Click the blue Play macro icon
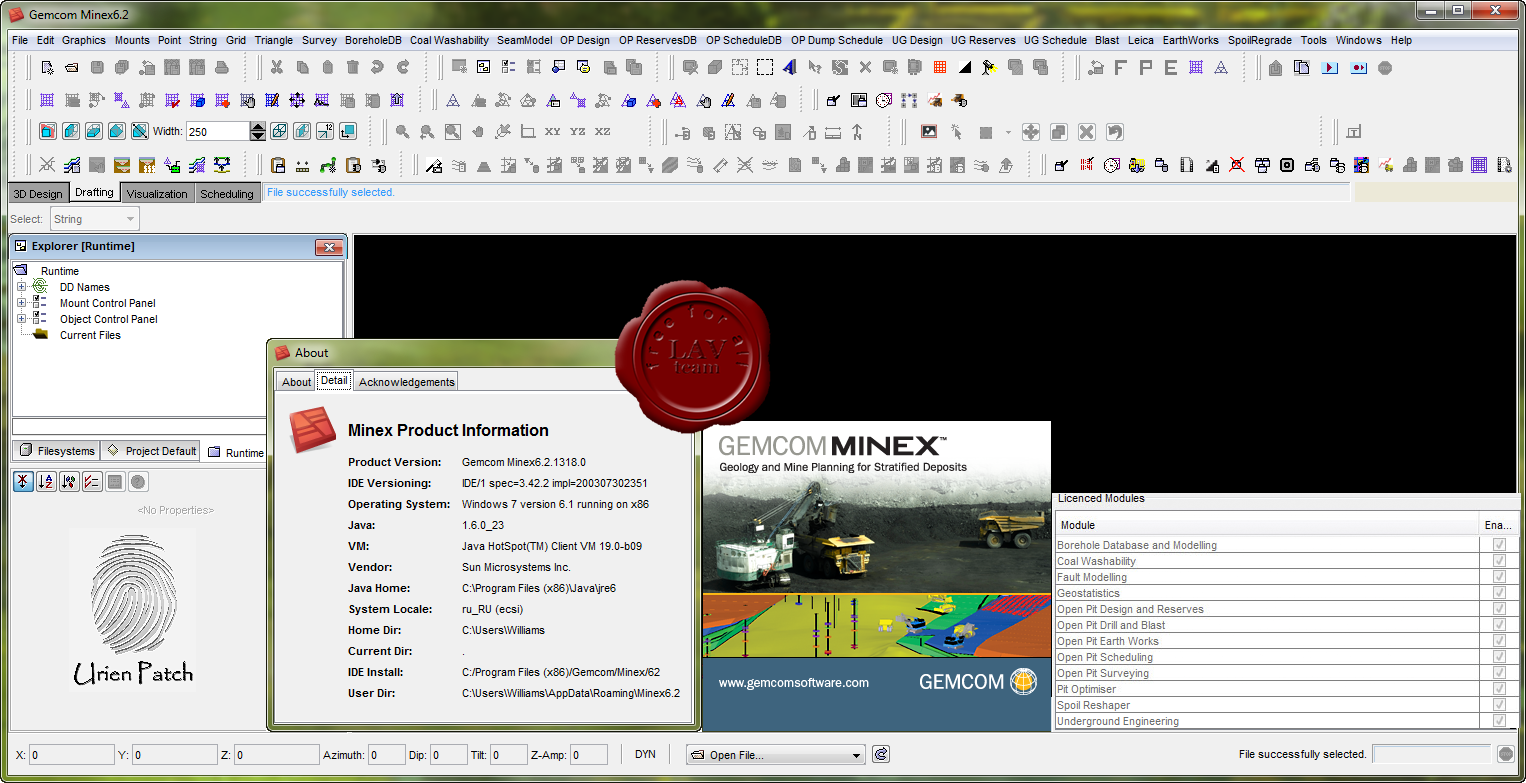The image size is (1526, 783). click(x=1329, y=68)
